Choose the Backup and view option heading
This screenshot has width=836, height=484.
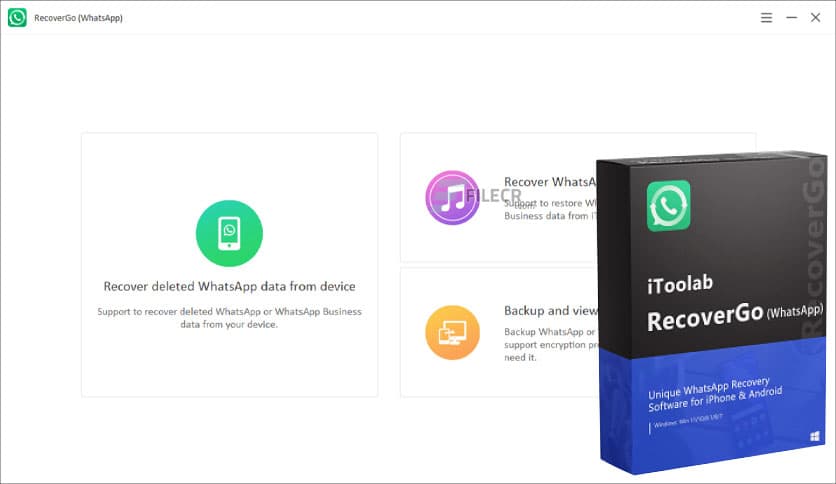(550, 311)
